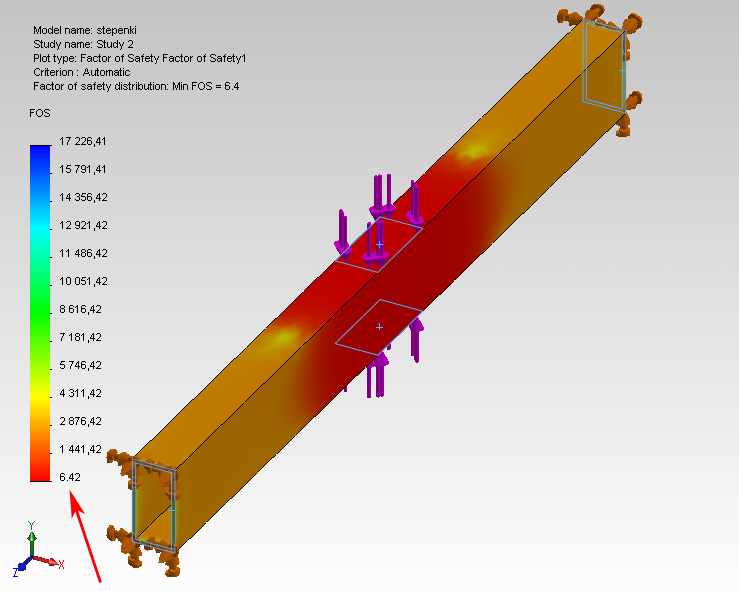Click legend value 8 616,42
This screenshot has width=739, height=591.
[x=81, y=309]
